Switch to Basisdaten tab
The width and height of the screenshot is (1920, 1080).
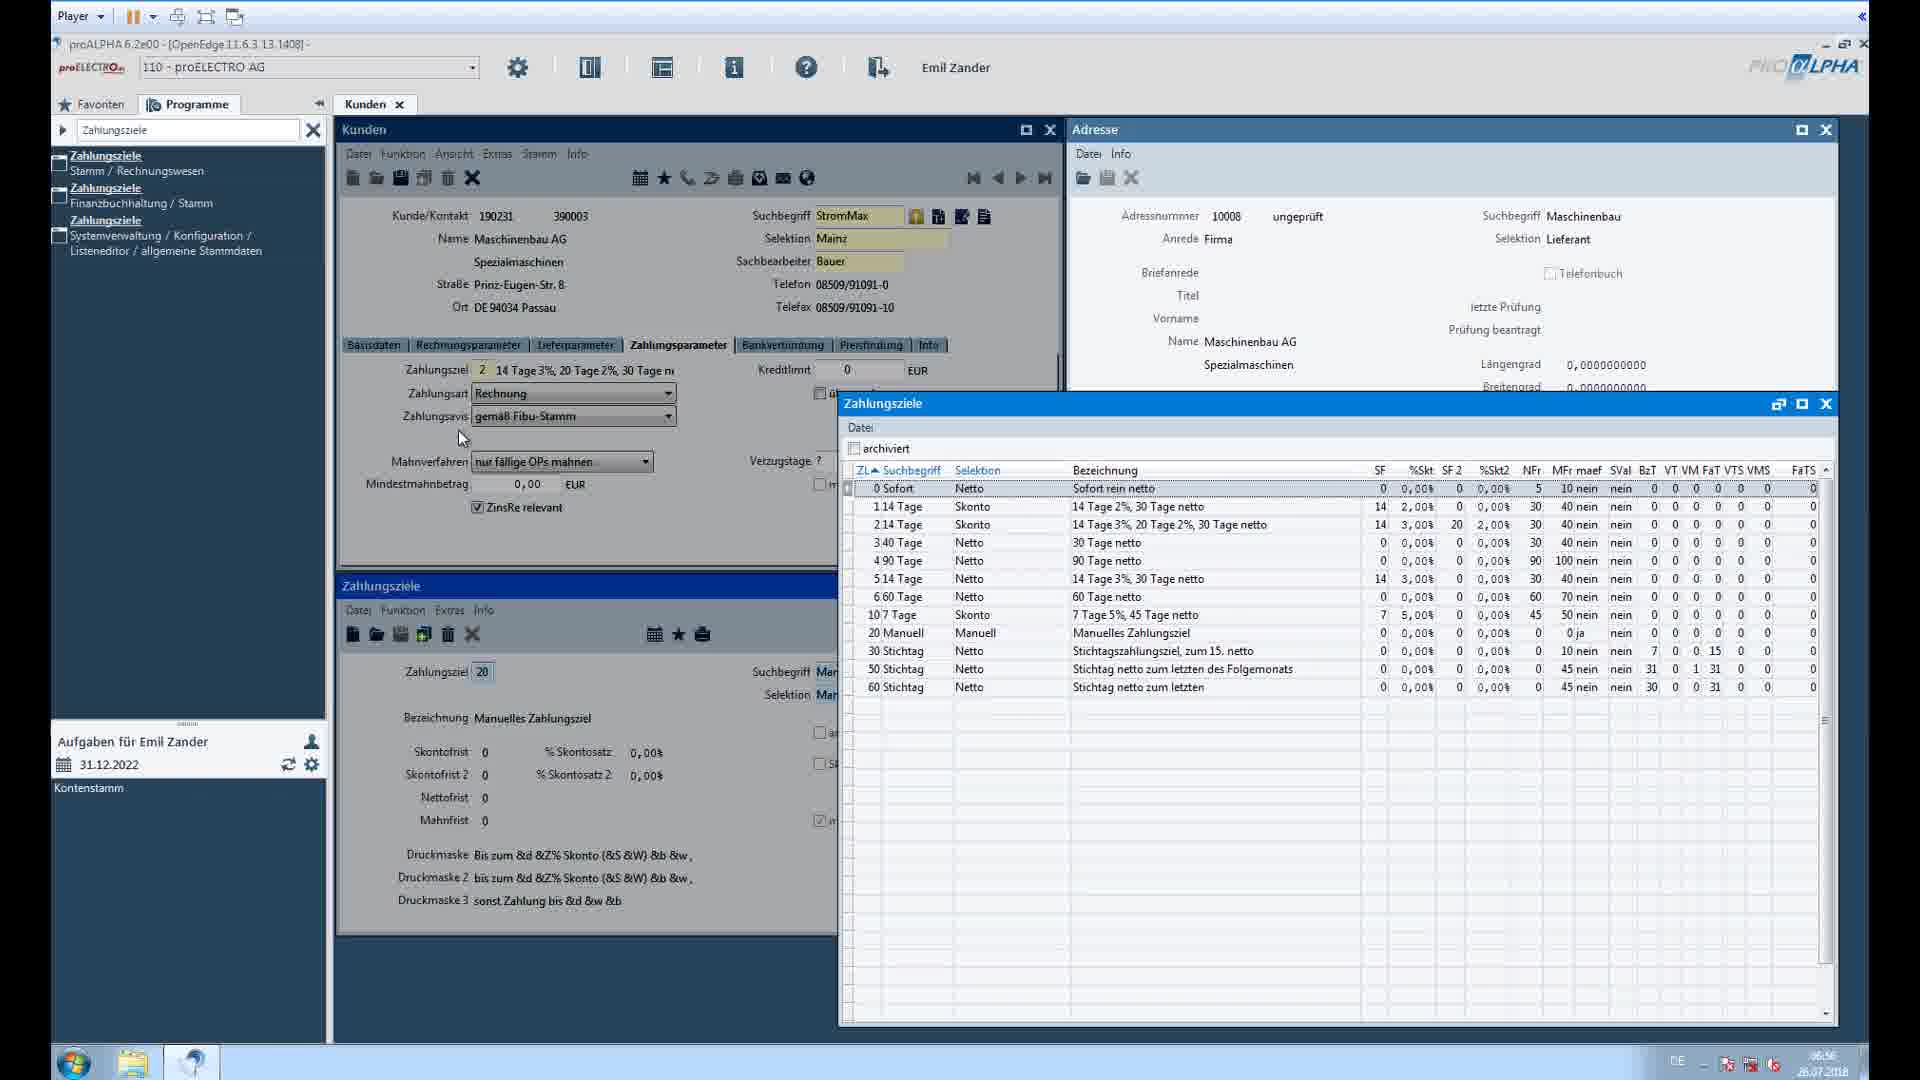374,345
